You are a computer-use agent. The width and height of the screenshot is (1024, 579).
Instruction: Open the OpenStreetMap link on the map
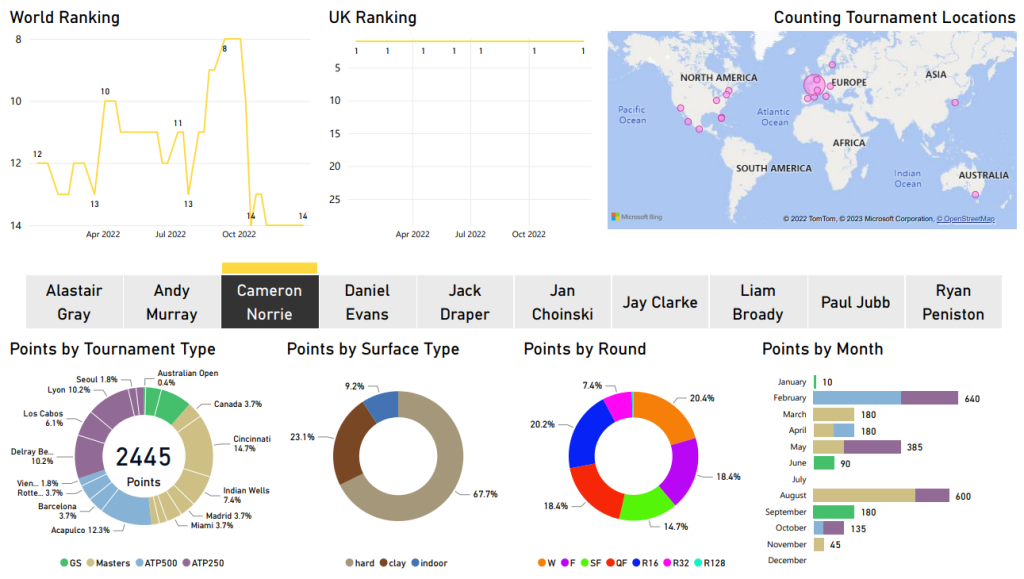coord(965,219)
